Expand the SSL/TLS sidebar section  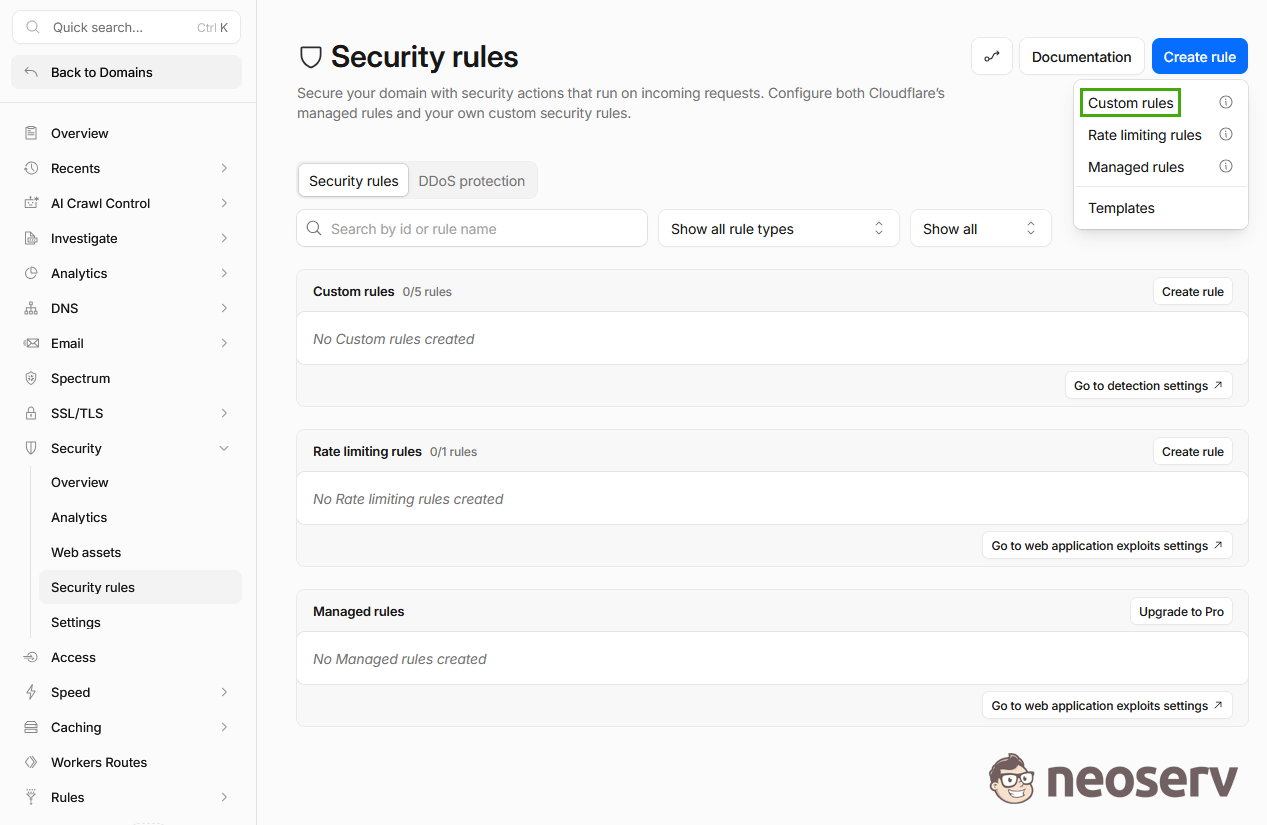[x=224, y=413]
